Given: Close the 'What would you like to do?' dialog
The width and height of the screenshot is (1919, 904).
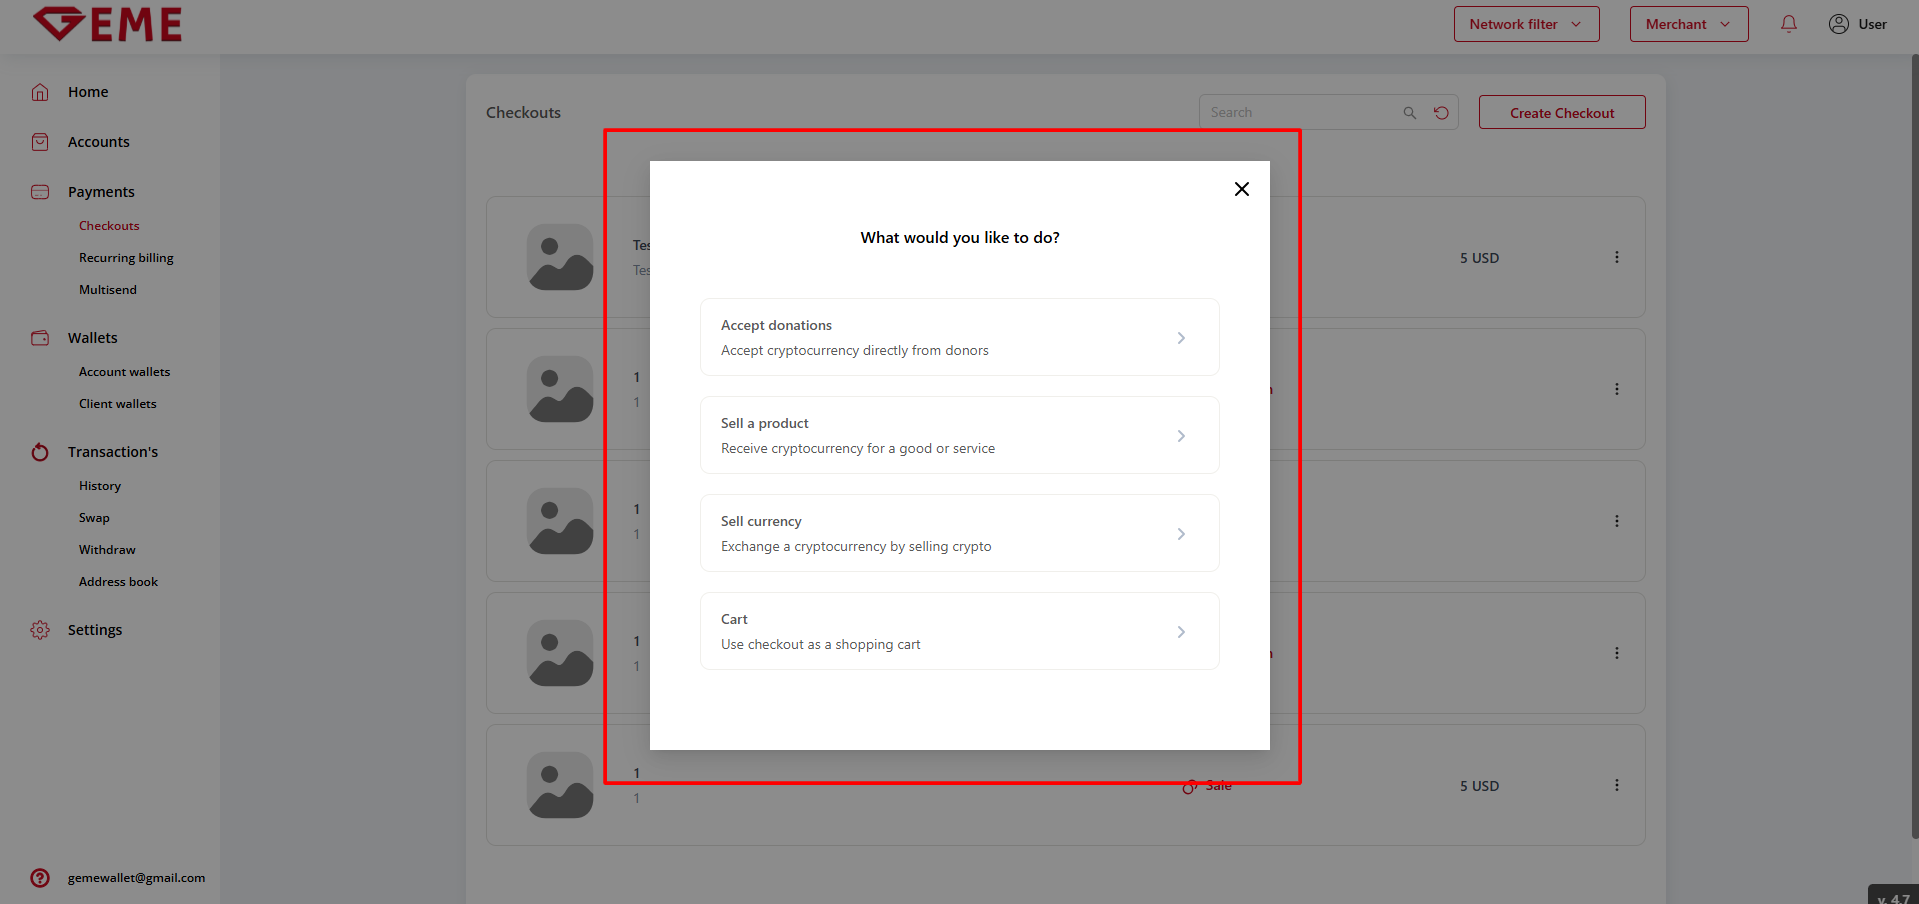Looking at the screenshot, I should pyautogui.click(x=1241, y=189).
